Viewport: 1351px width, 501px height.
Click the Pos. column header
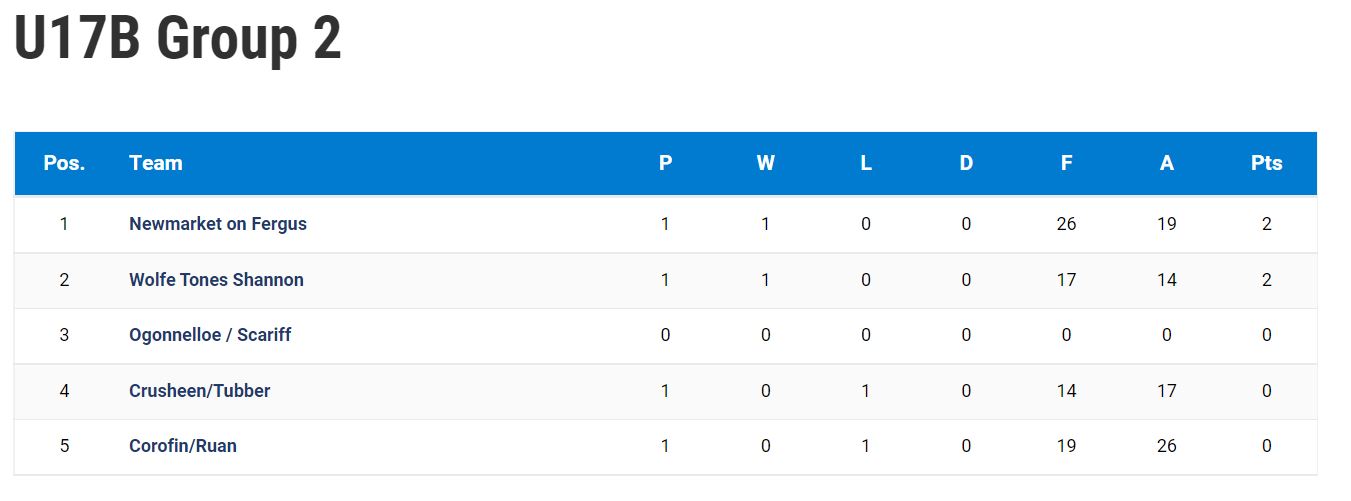[x=65, y=163]
